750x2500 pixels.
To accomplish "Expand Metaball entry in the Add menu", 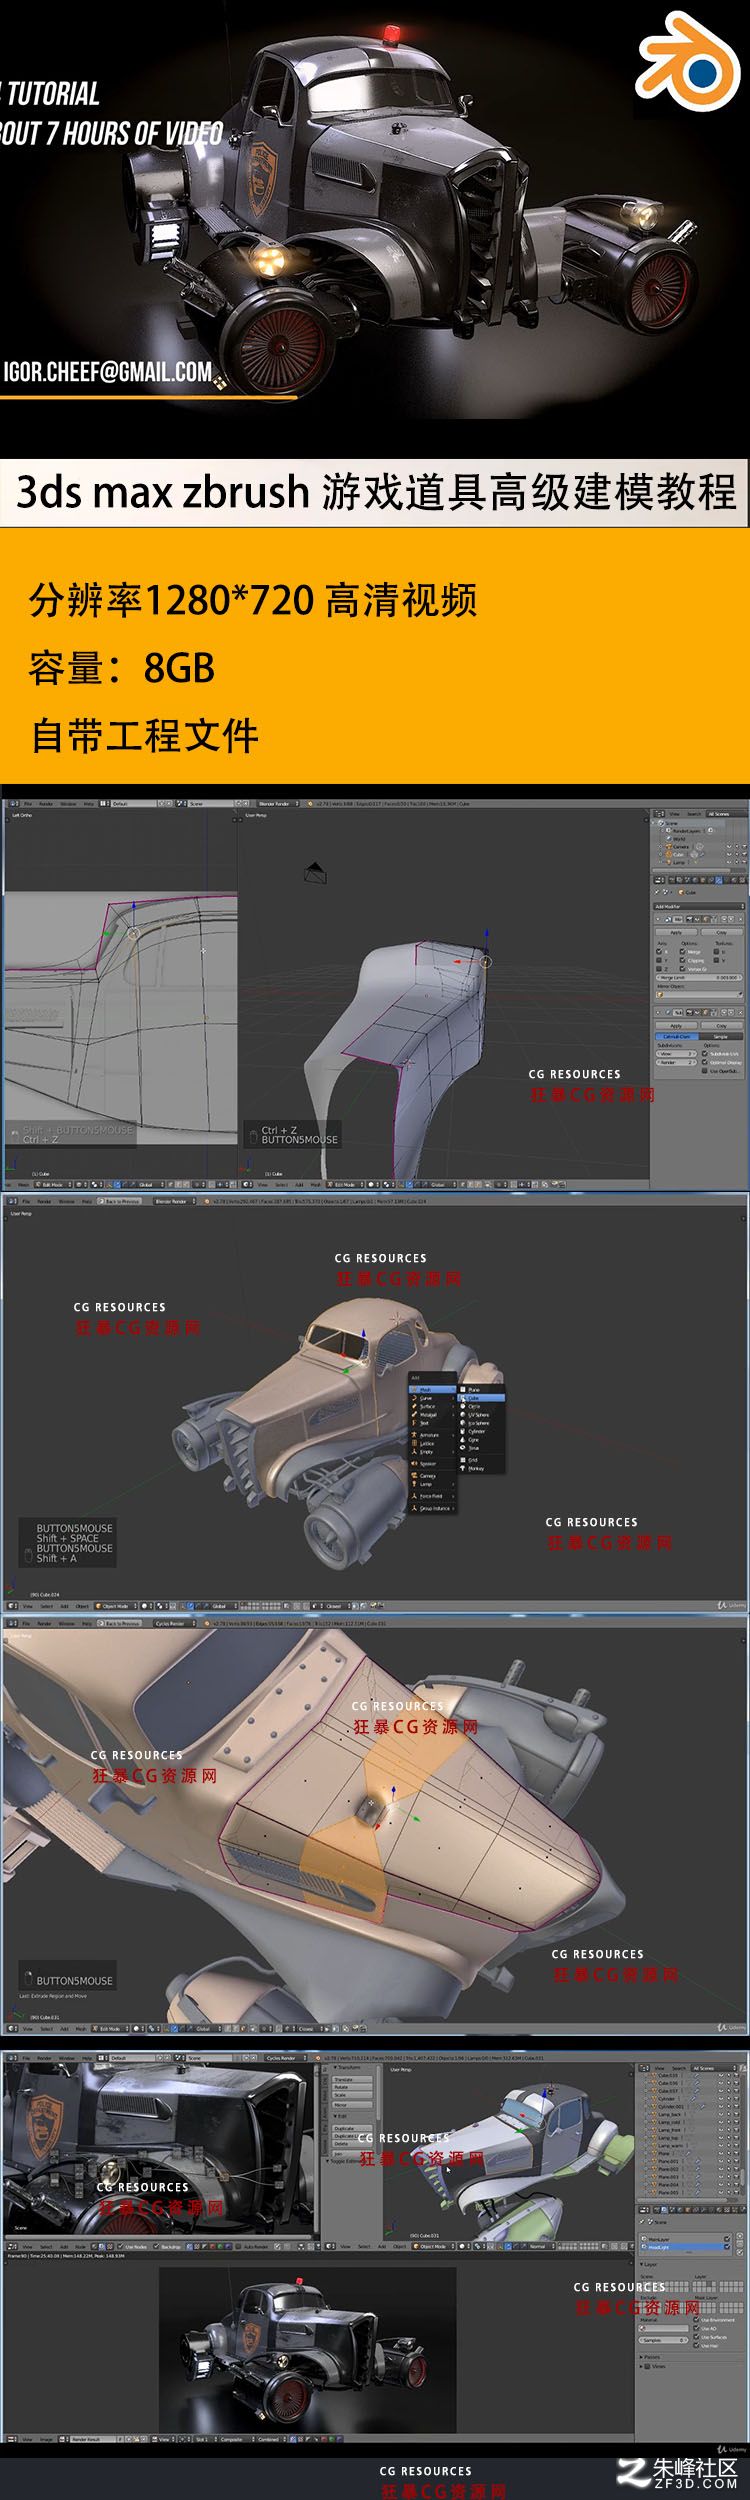I will 432,1415.
